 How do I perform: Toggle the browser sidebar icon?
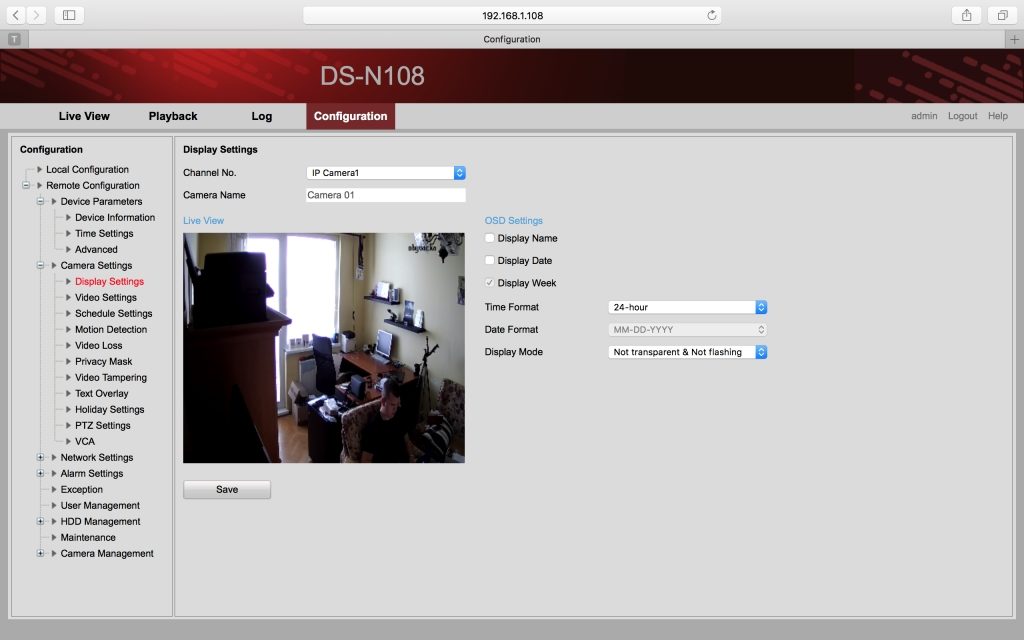[x=69, y=15]
